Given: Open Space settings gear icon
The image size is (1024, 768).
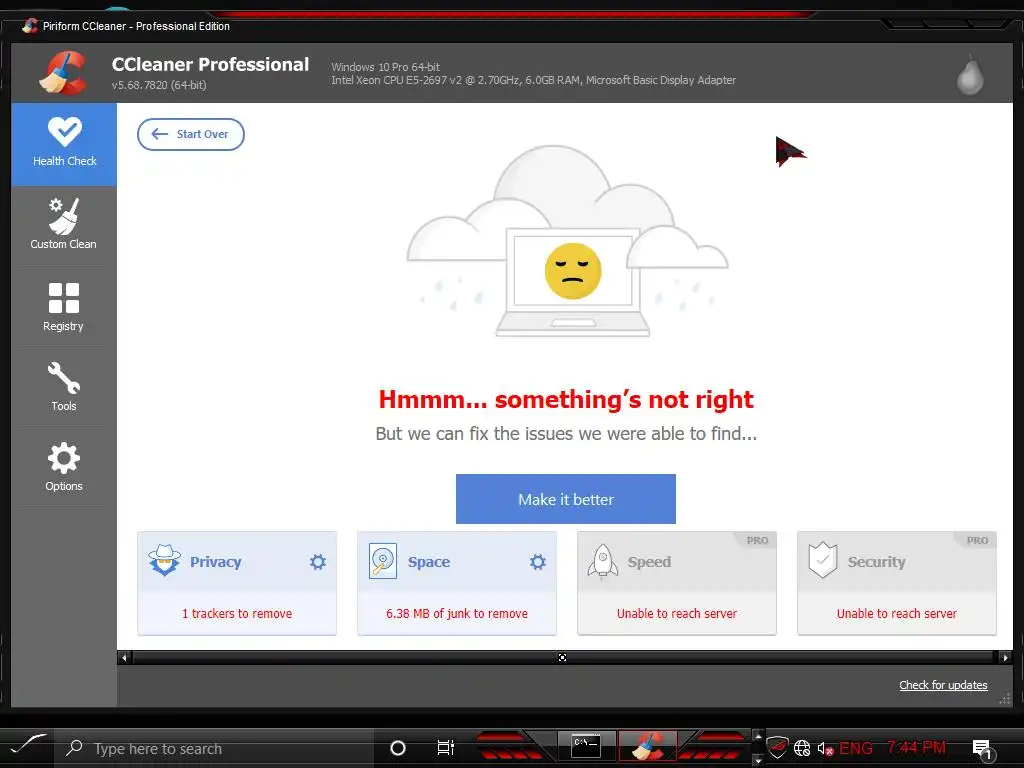Looking at the screenshot, I should pos(537,562).
